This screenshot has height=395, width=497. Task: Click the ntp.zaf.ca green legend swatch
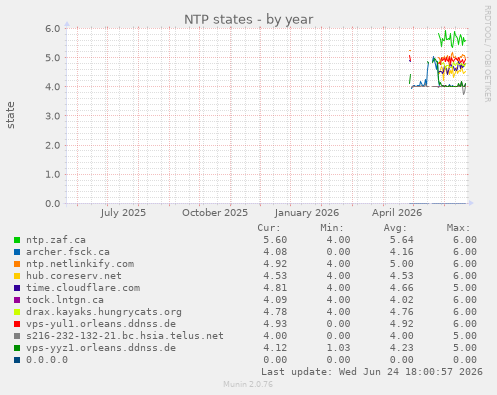17,240
